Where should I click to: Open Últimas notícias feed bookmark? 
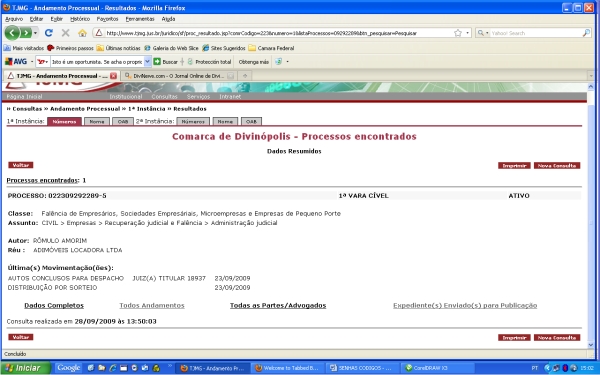(119, 48)
